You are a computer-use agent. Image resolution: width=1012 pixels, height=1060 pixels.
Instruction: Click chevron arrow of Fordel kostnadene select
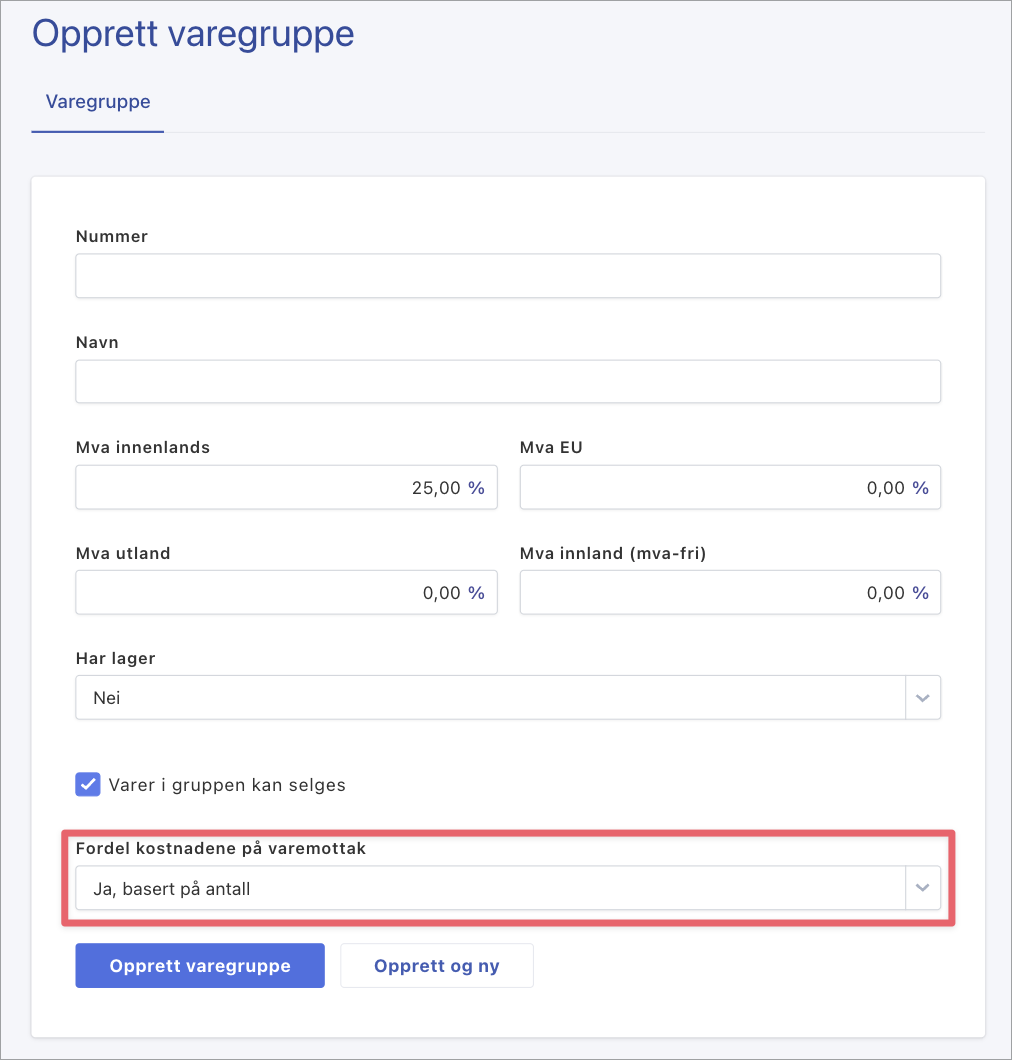click(x=923, y=888)
